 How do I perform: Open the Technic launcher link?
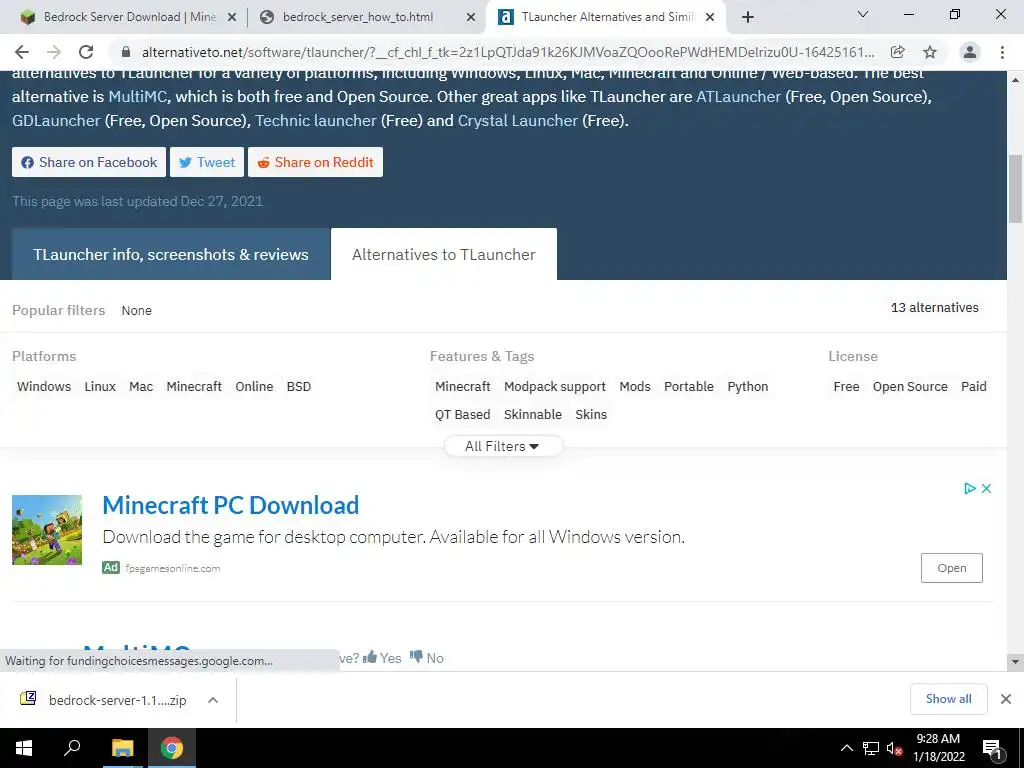coord(315,121)
